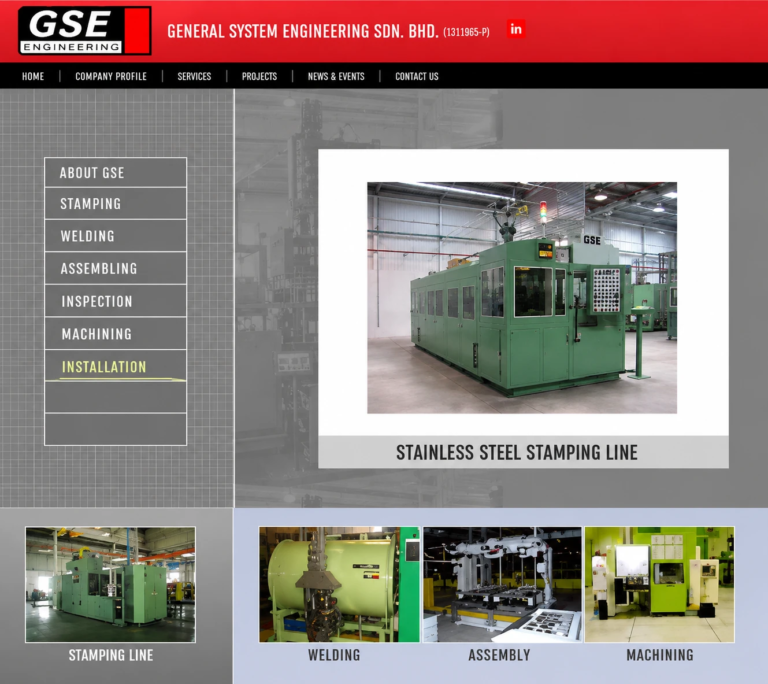Click the large stainless steel stamping machine photo
This screenshot has width=768, height=684.
(x=522, y=298)
